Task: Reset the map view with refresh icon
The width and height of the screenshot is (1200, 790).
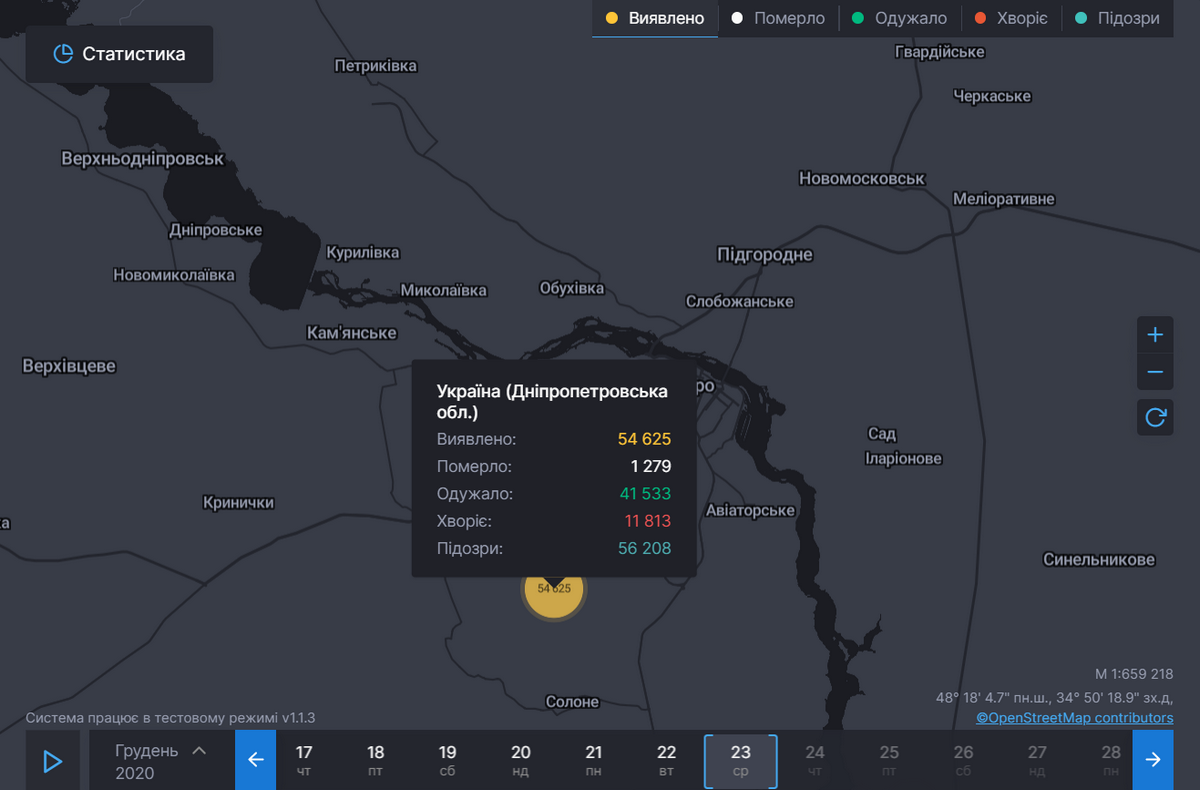Action: pyautogui.click(x=1155, y=417)
